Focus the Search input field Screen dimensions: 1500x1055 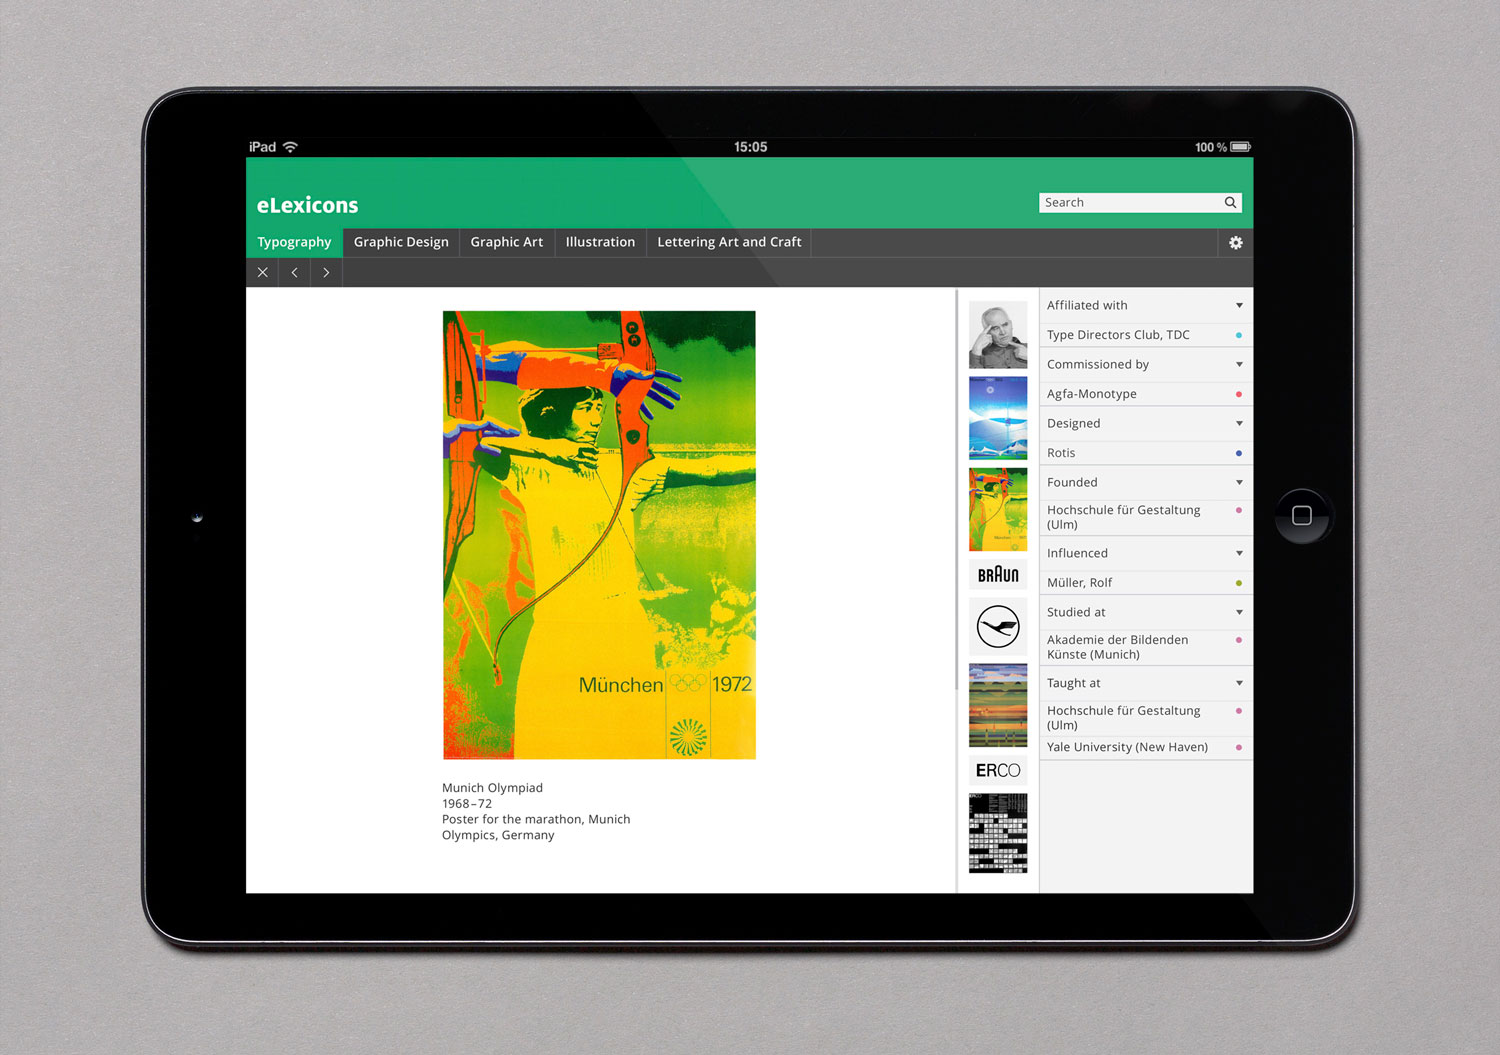1140,202
